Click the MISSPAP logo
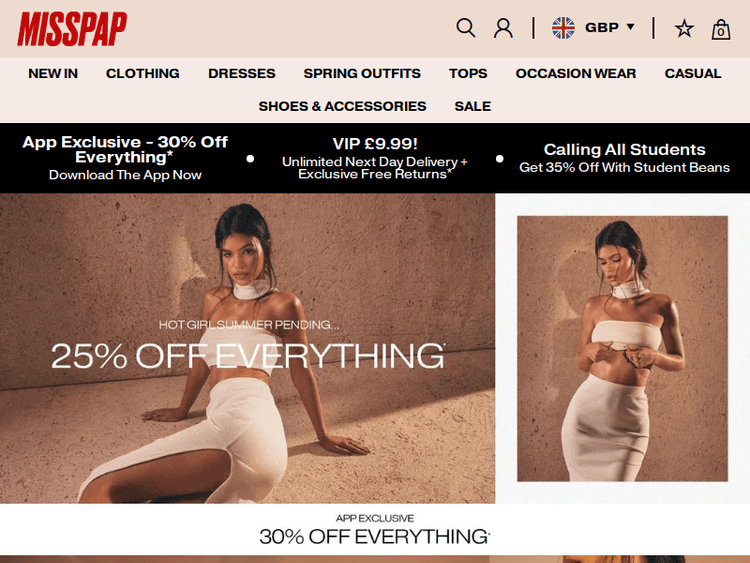 [72, 29]
